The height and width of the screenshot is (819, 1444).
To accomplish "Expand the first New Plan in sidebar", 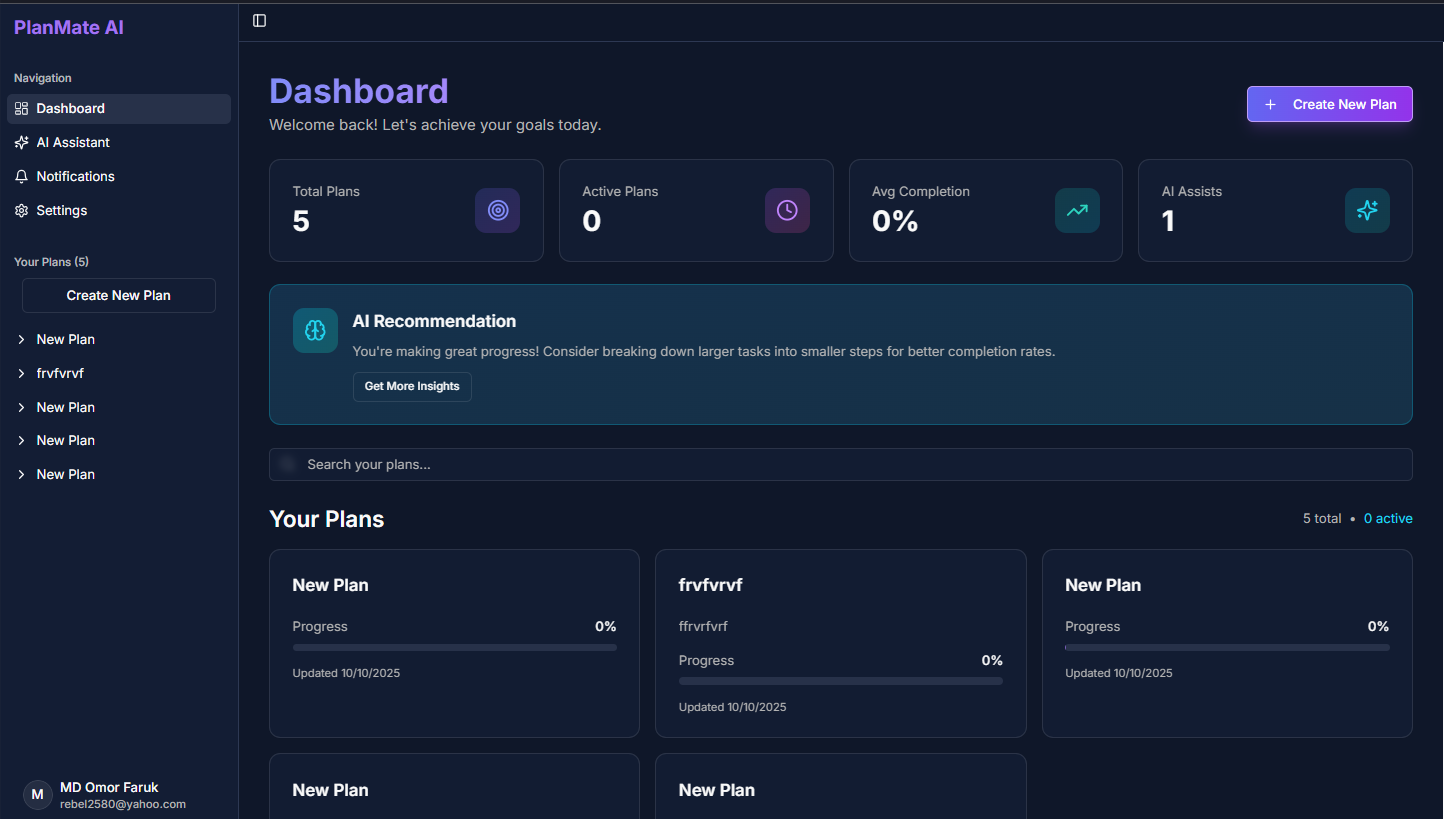I will pos(21,340).
